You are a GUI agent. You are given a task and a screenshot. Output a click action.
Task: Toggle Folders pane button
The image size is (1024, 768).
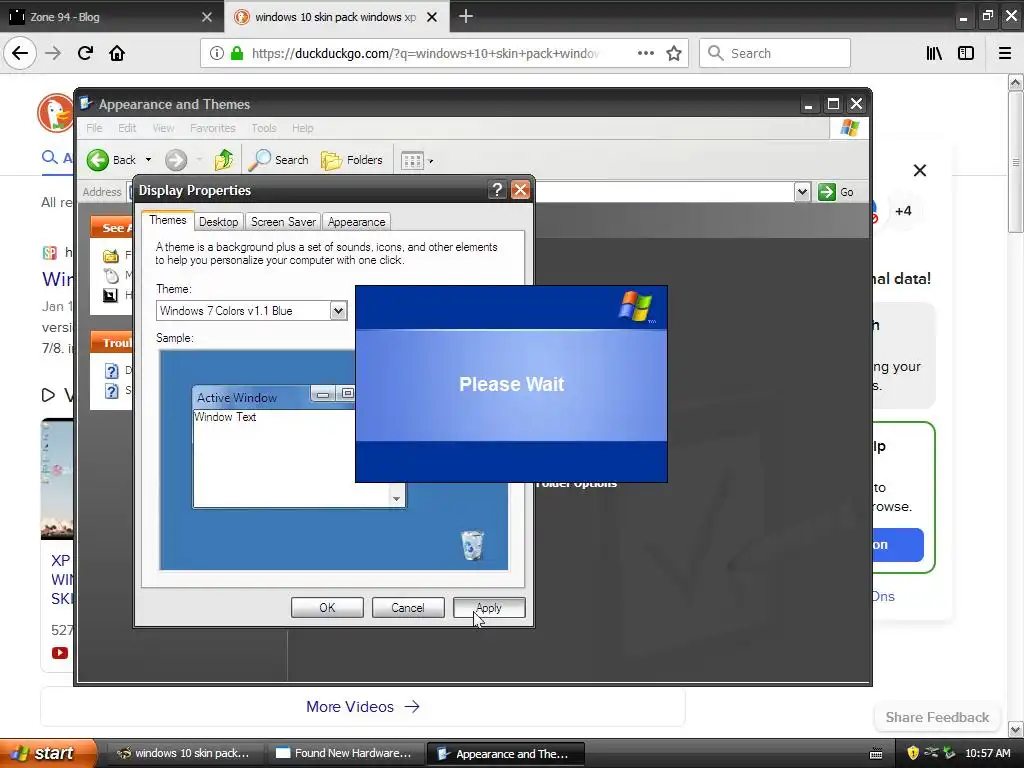(x=351, y=160)
